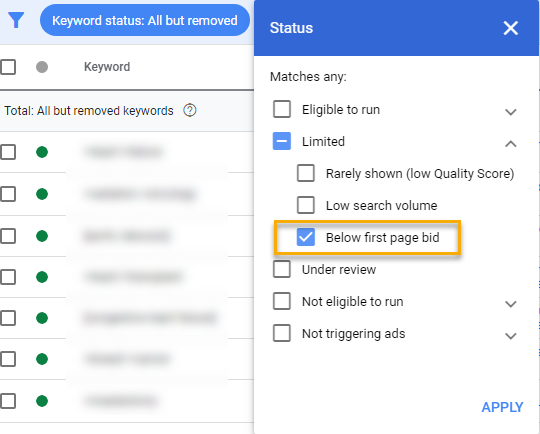Toggle the Eligible to run checkbox
Screen dimensions: 540x434
click(282, 109)
